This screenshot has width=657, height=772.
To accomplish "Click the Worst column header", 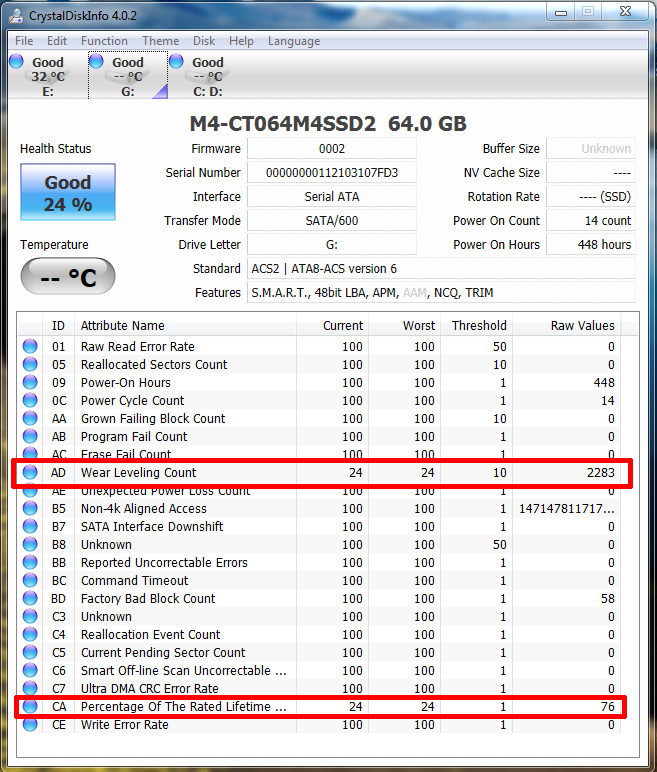I will [x=404, y=325].
